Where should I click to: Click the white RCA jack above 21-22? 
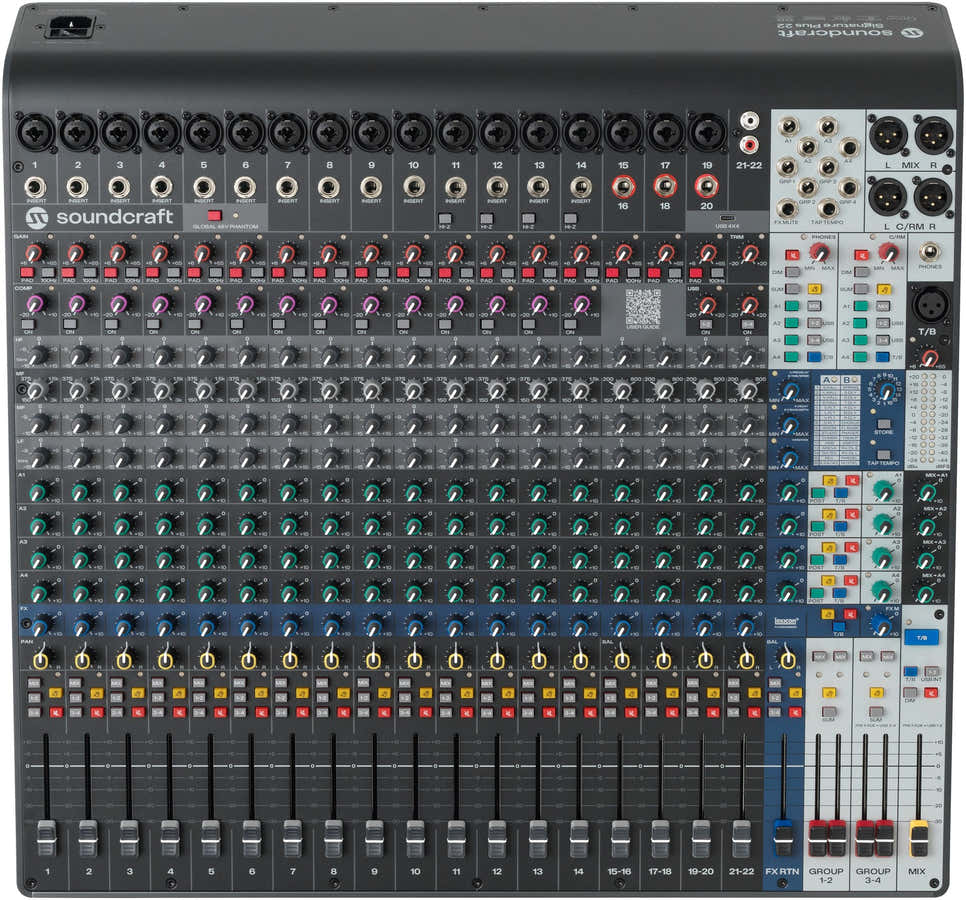coord(749,120)
